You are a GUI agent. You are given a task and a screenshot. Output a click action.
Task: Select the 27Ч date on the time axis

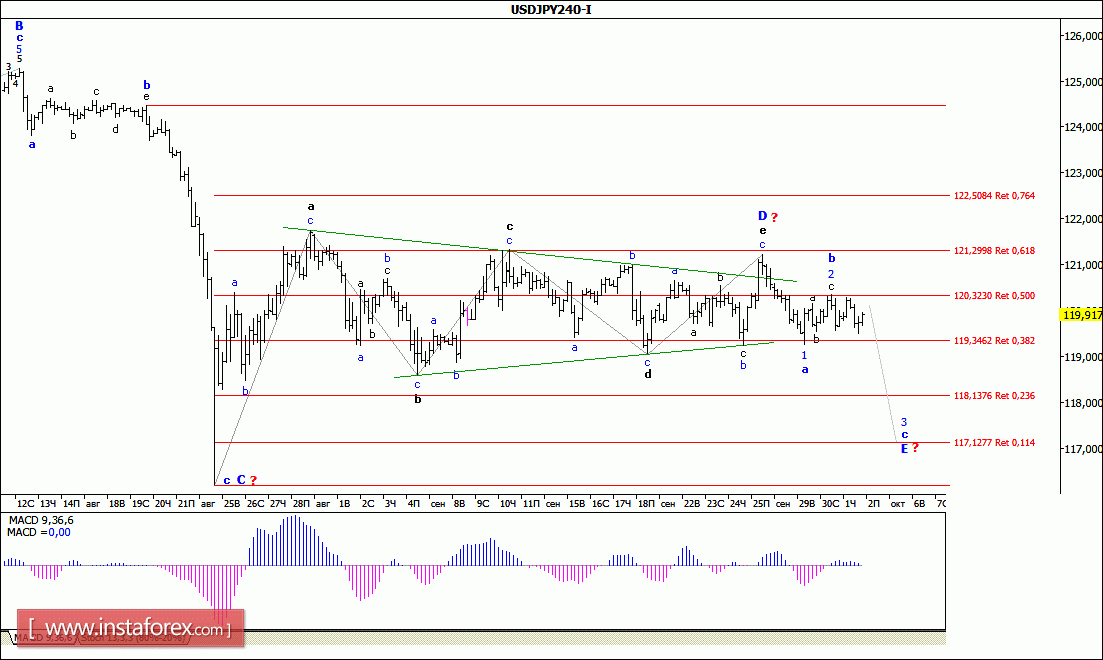tap(278, 503)
